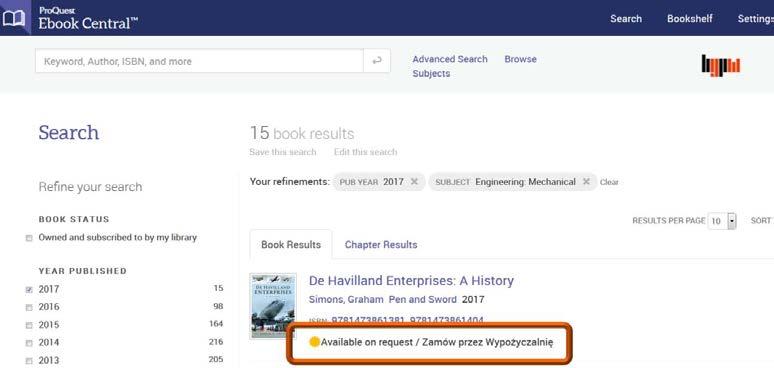Click the count 164 beside 2015
Image resolution: width=774 pixels, height=368 pixels.
pyautogui.click(x=216, y=324)
